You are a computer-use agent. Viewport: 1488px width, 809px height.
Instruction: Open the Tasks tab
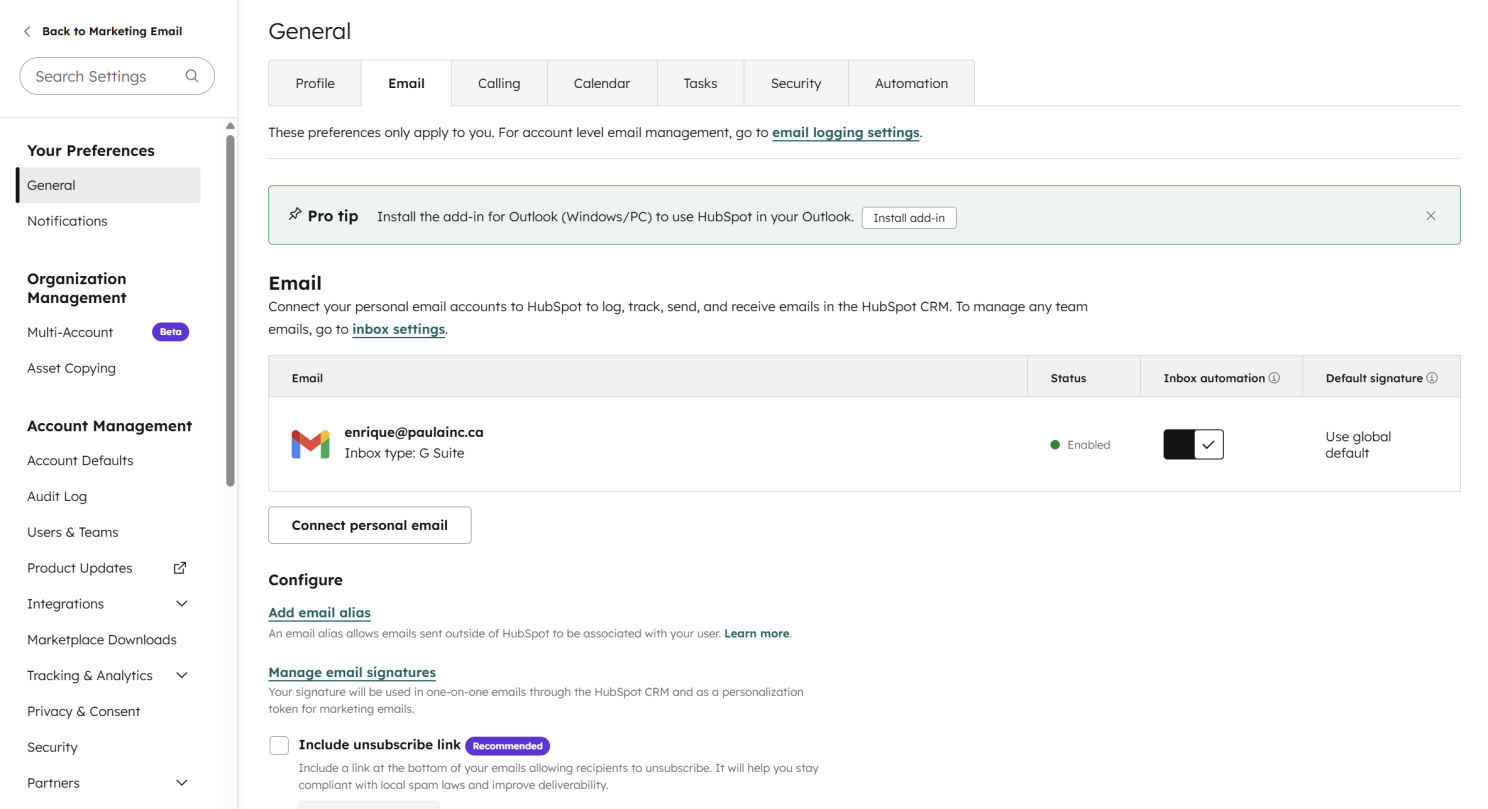(x=700, y=83)
